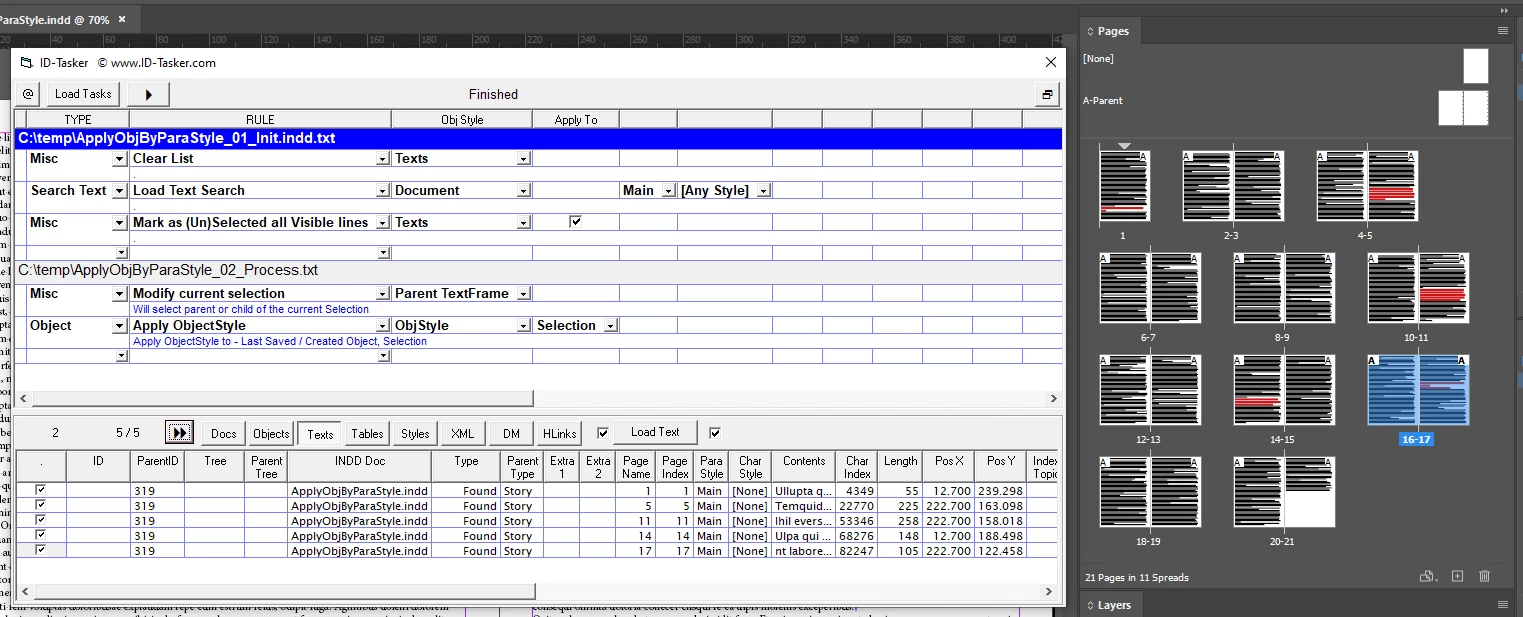
Task: Open the Document object style dropdown
Action: point(523,191)
